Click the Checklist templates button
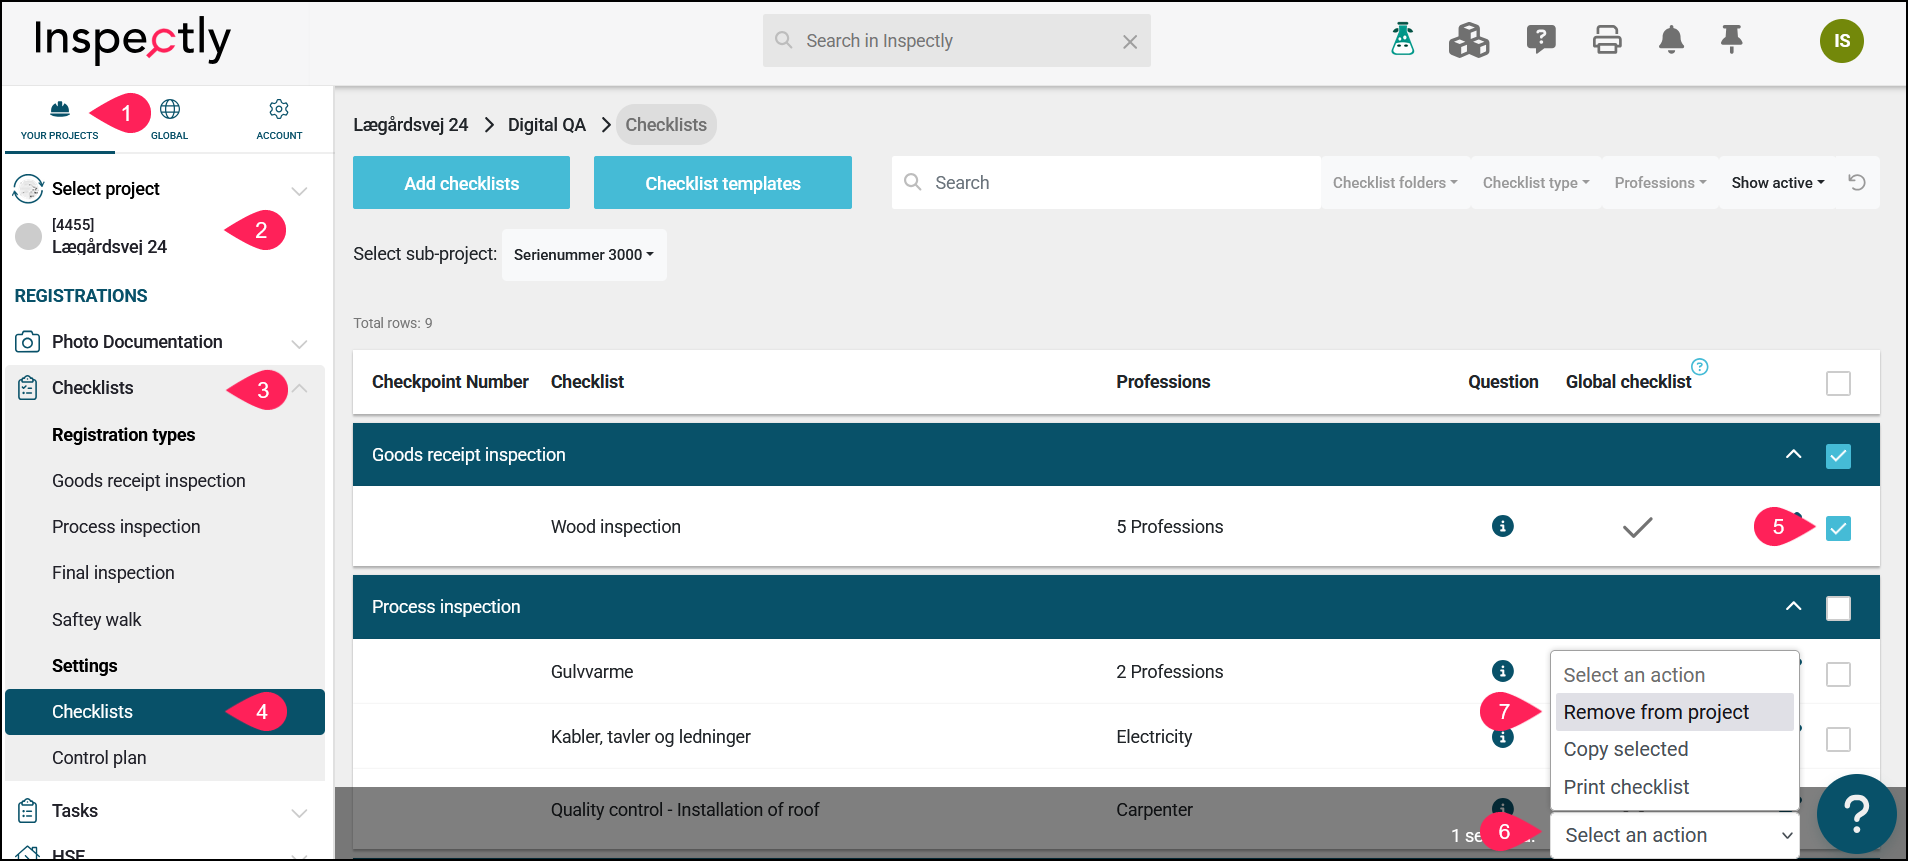 [x=723, y=183]
